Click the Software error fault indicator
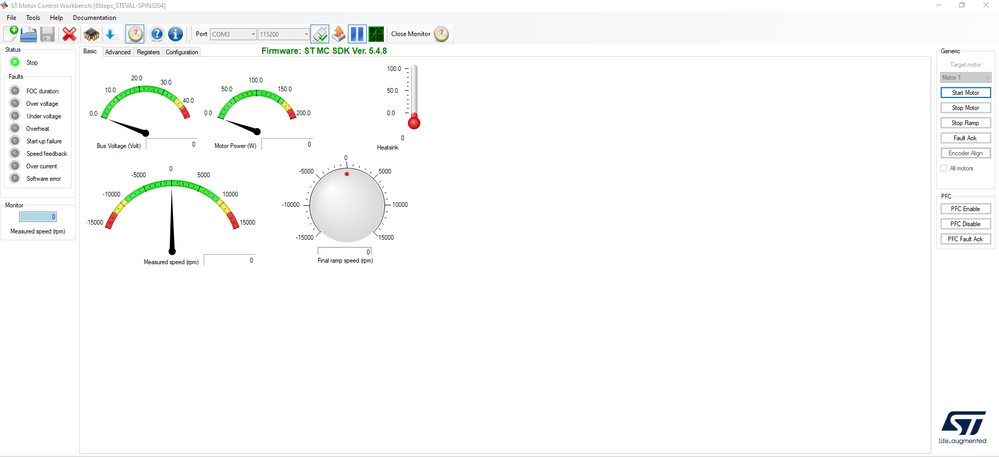Screen dimensions: 999x457 (15, 178)
